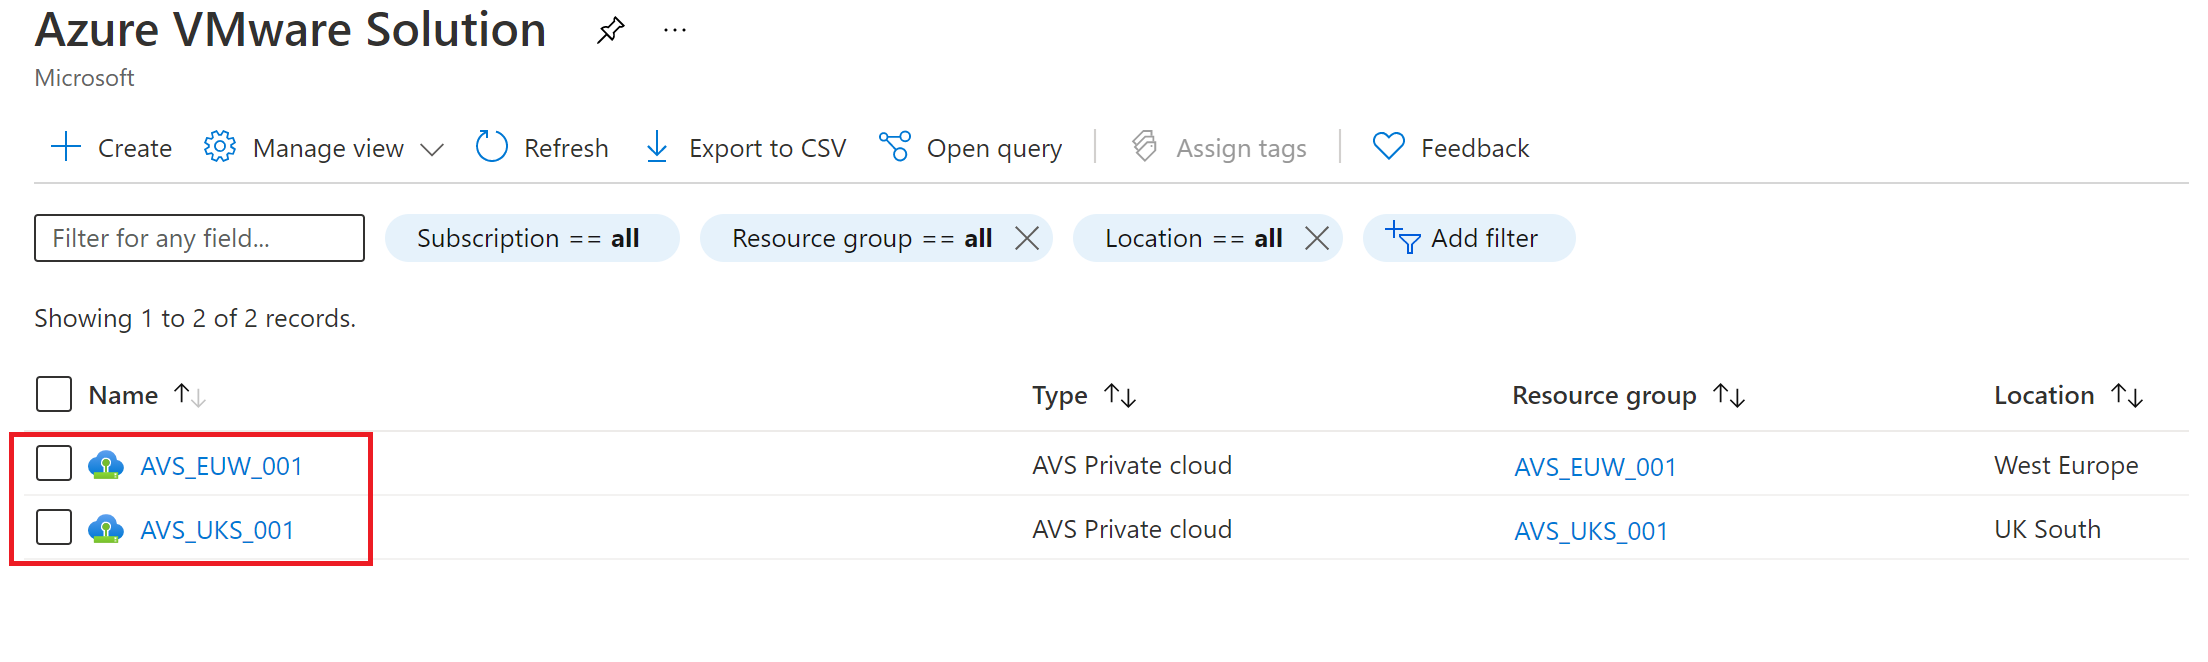
Task: Toggle the select all rows checkbox
Action: pyautogui.click(x=54, y=394)
